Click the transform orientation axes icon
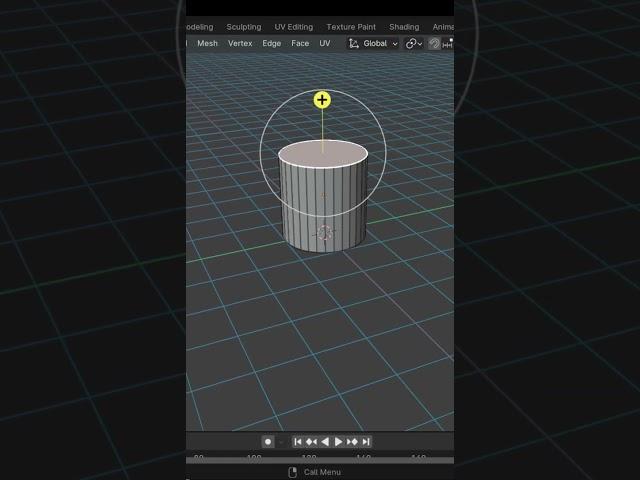Image resolution: width=640 pixels, height=480 pixels. (x=353, y=43)
